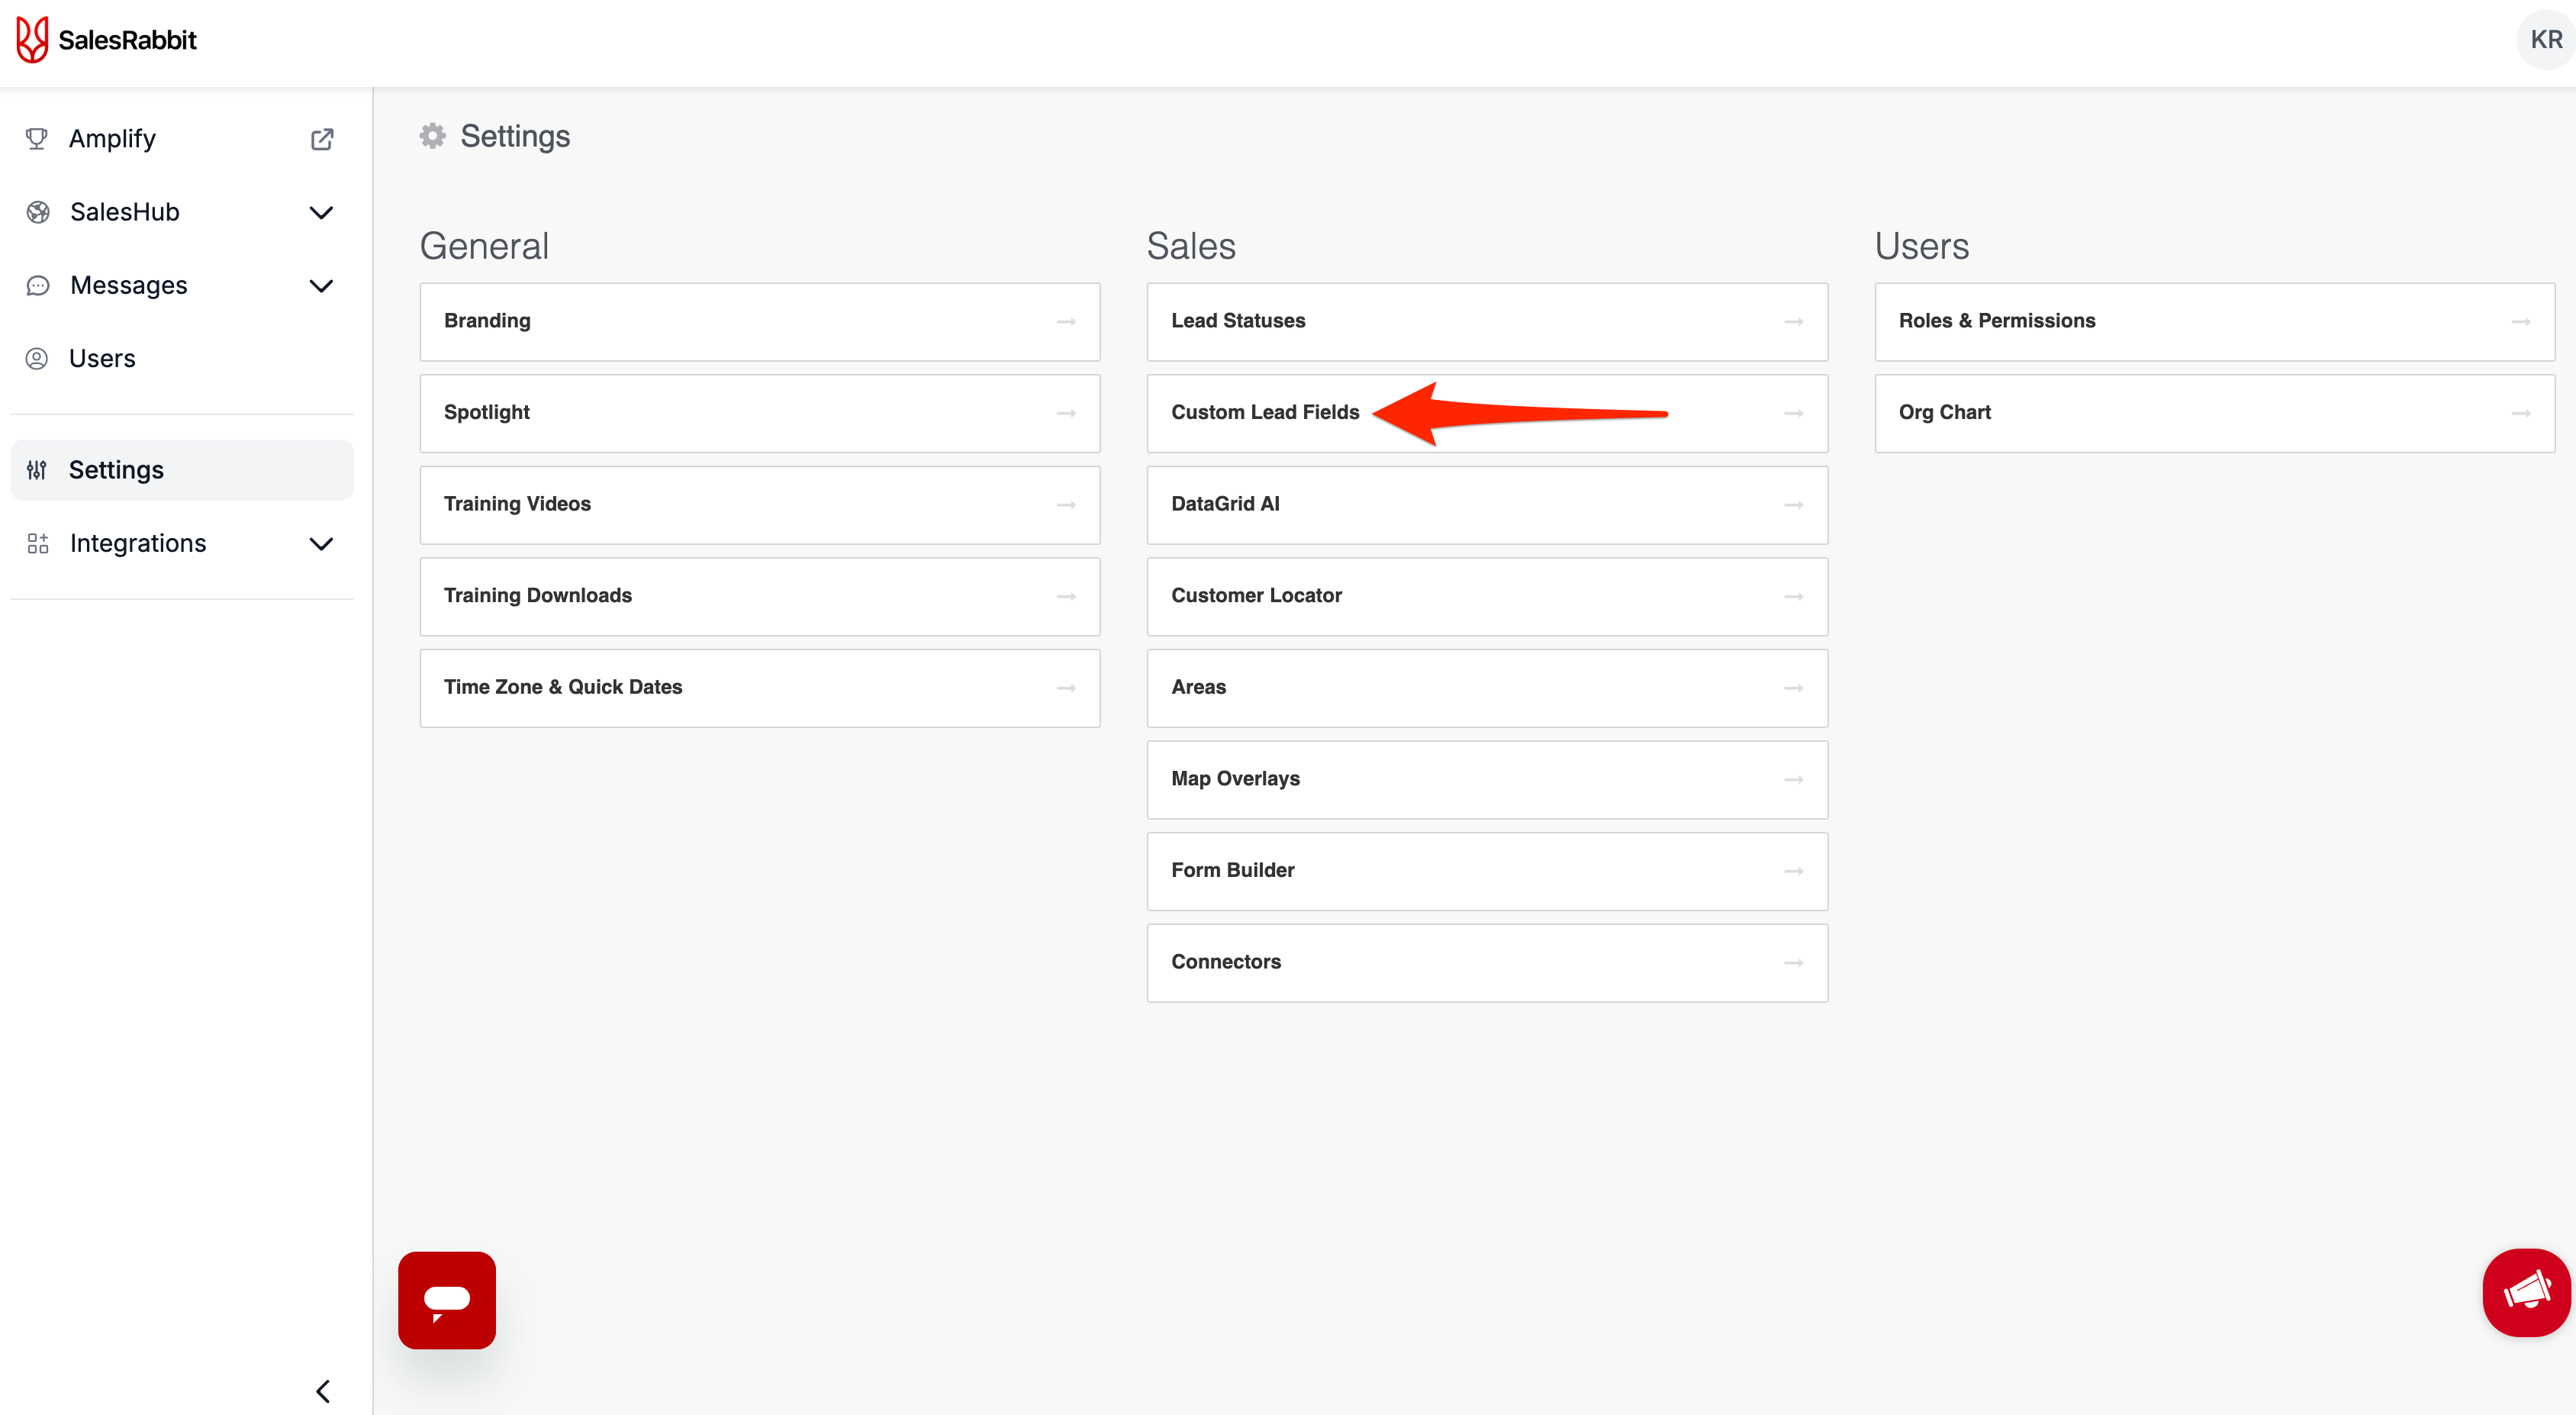The width and height of the screenshot is (2576, 1415).
Task: Collapse the sidebar with left chevron
Action: click(x=323, y=1391)
